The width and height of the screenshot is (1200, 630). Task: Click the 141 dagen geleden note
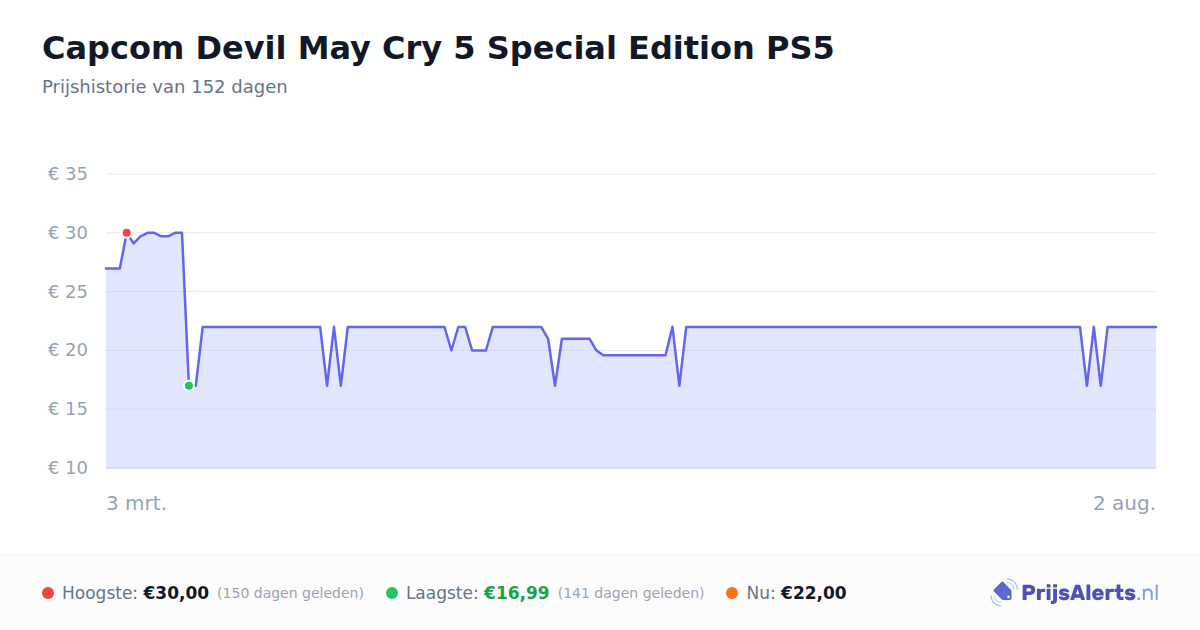[x=631, y=593]
